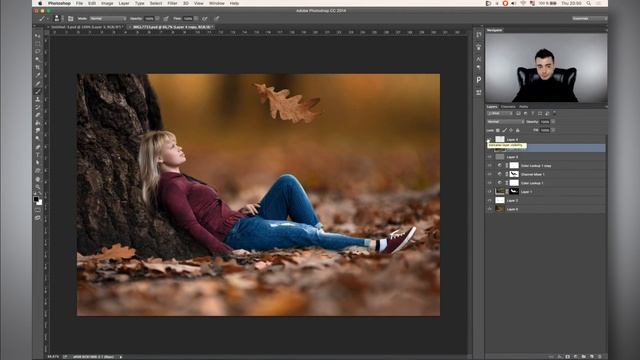Select the Clone Stamp tool
The height and width of the screenshot is (360, 640).
click(x=38, y=99)
